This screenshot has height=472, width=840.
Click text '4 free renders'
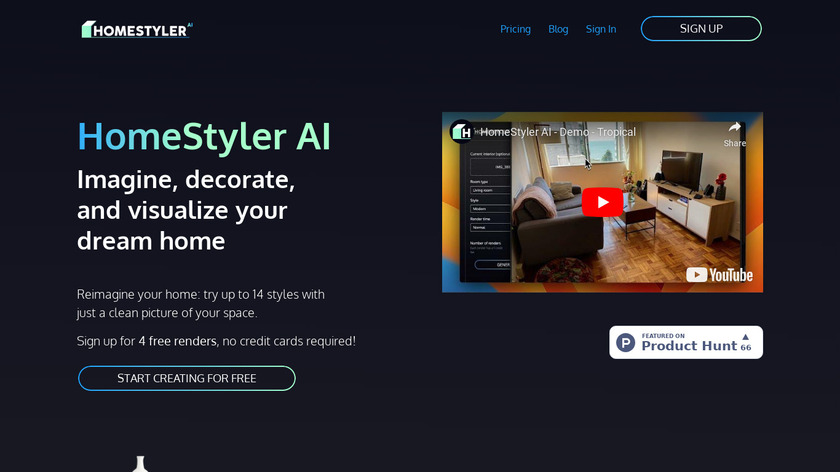pyautogui.click(x=177, y=341)
